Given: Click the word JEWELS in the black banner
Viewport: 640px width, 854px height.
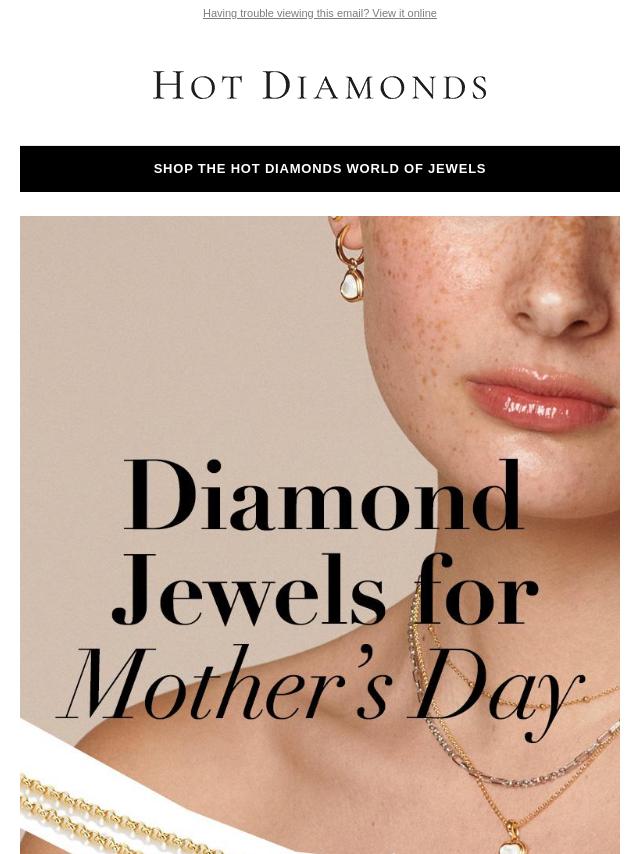Looking at the screenshot, I should point(457,169).
